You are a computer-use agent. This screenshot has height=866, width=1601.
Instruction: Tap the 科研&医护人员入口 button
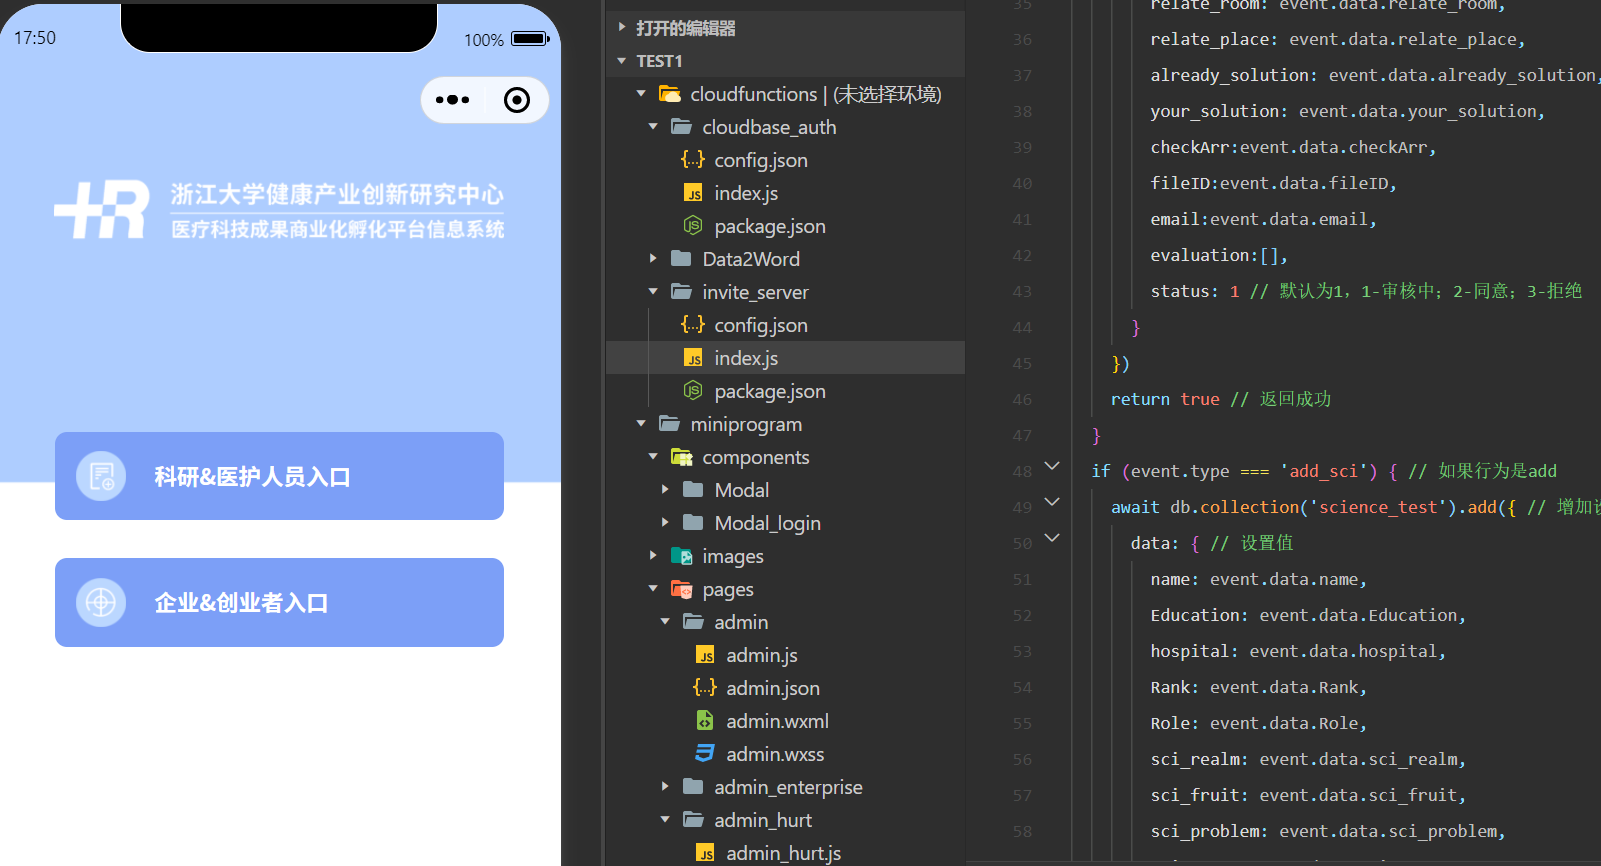tap(279, 476)
